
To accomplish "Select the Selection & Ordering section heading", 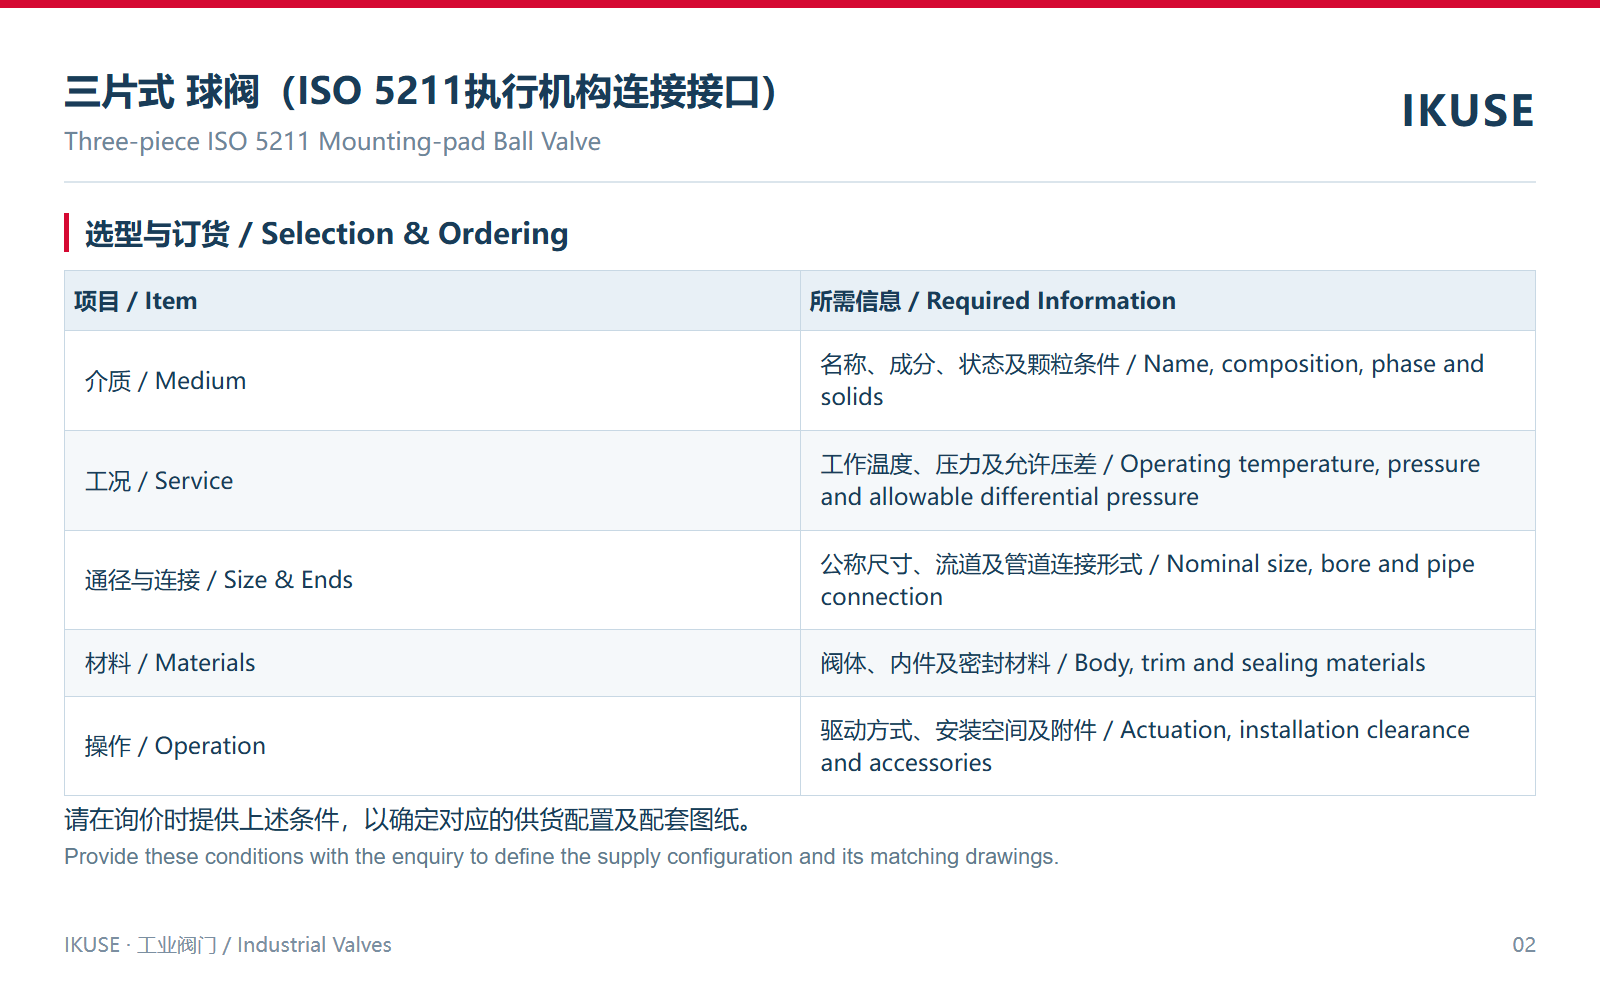I will pyautogui.click(x=326, y=234).
